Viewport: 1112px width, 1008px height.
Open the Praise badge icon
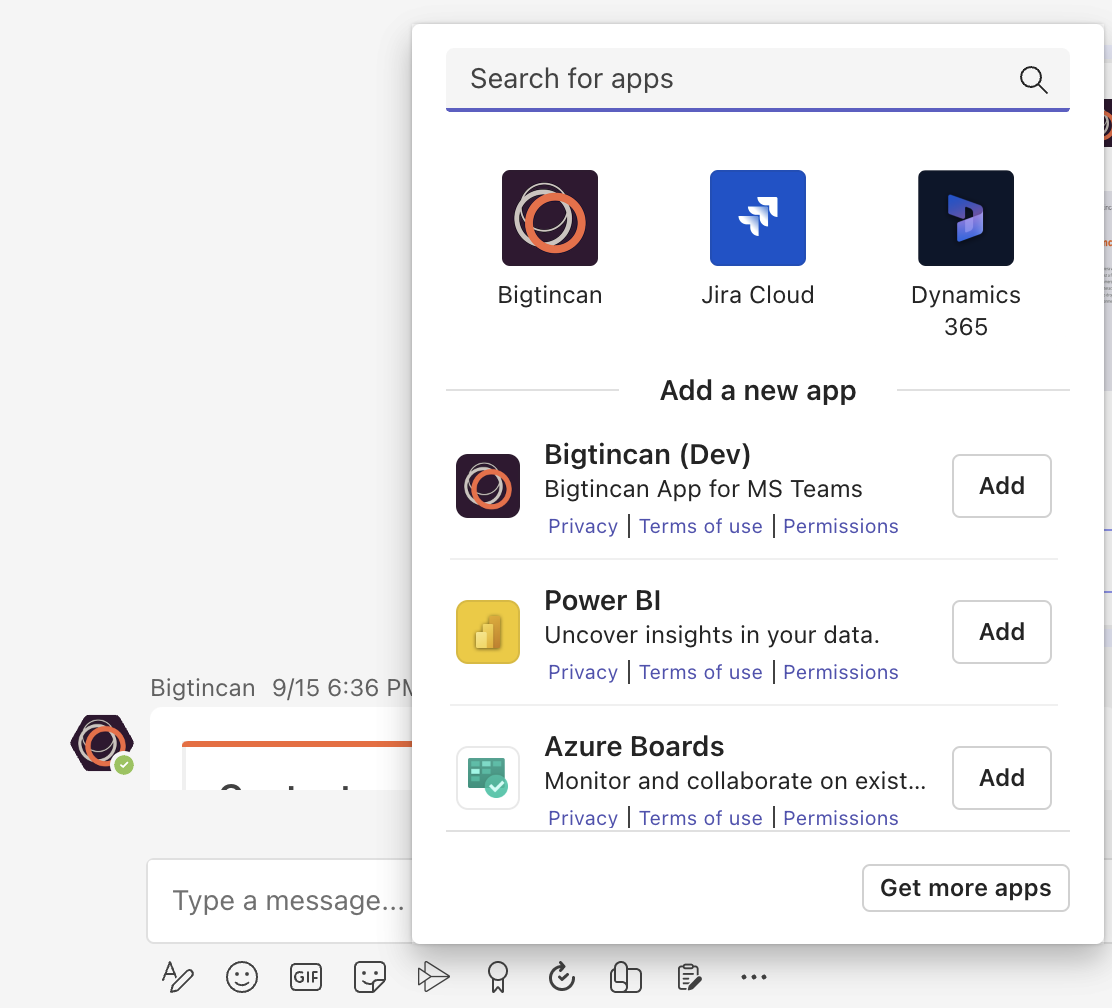click(x=498, y=977)
